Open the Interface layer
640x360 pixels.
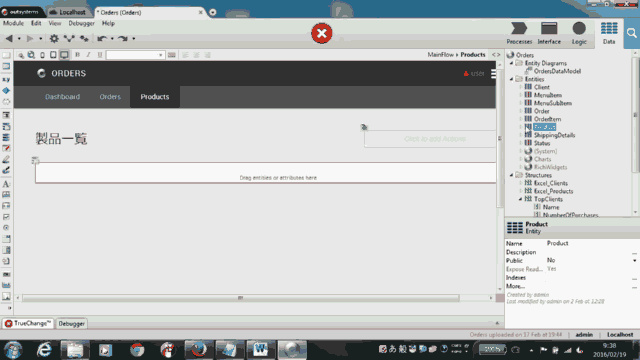549,33
